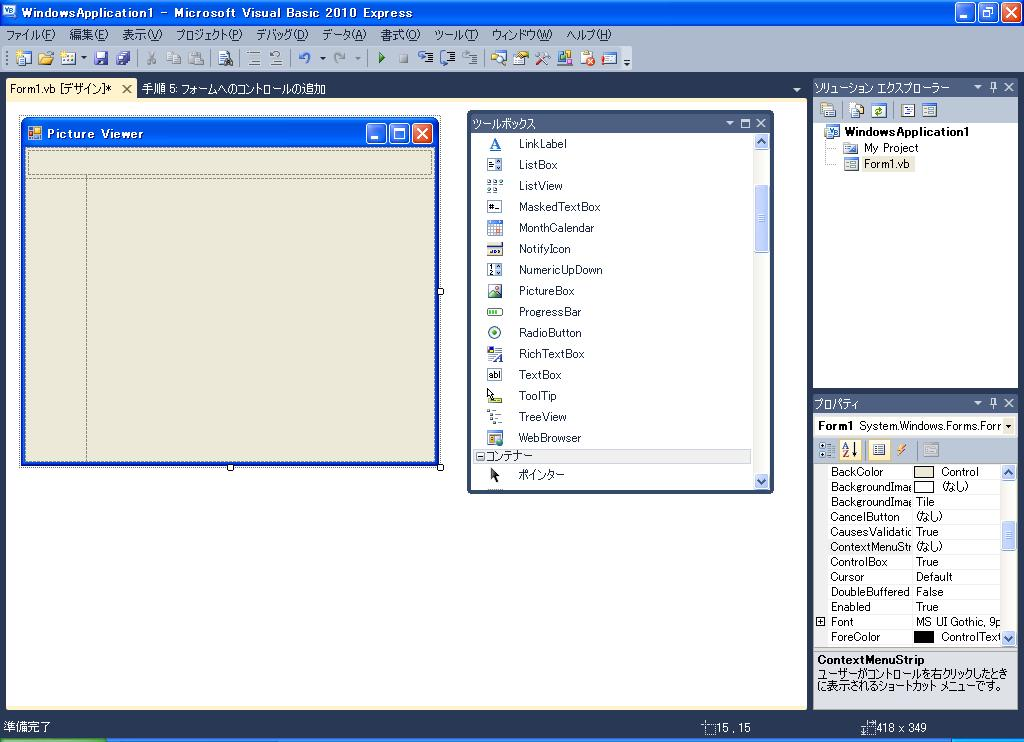Image resolution: width=1024 pixels, height=742 pixels.
Task: Open the Project (プロジェクト) menu
Action: [x=208, y=35]
